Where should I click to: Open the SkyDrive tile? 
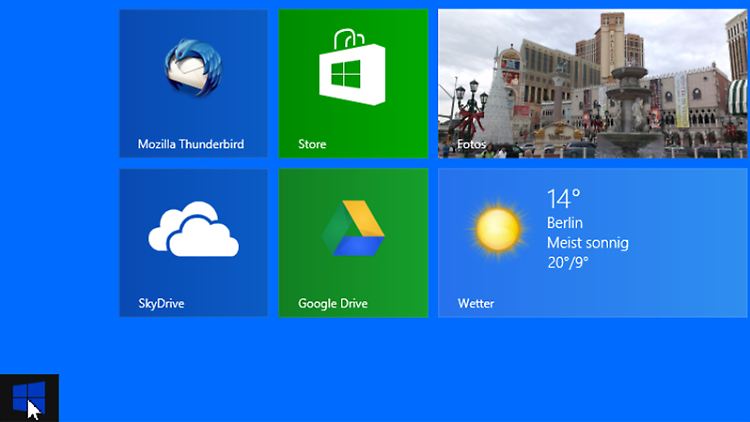point(193,243)
